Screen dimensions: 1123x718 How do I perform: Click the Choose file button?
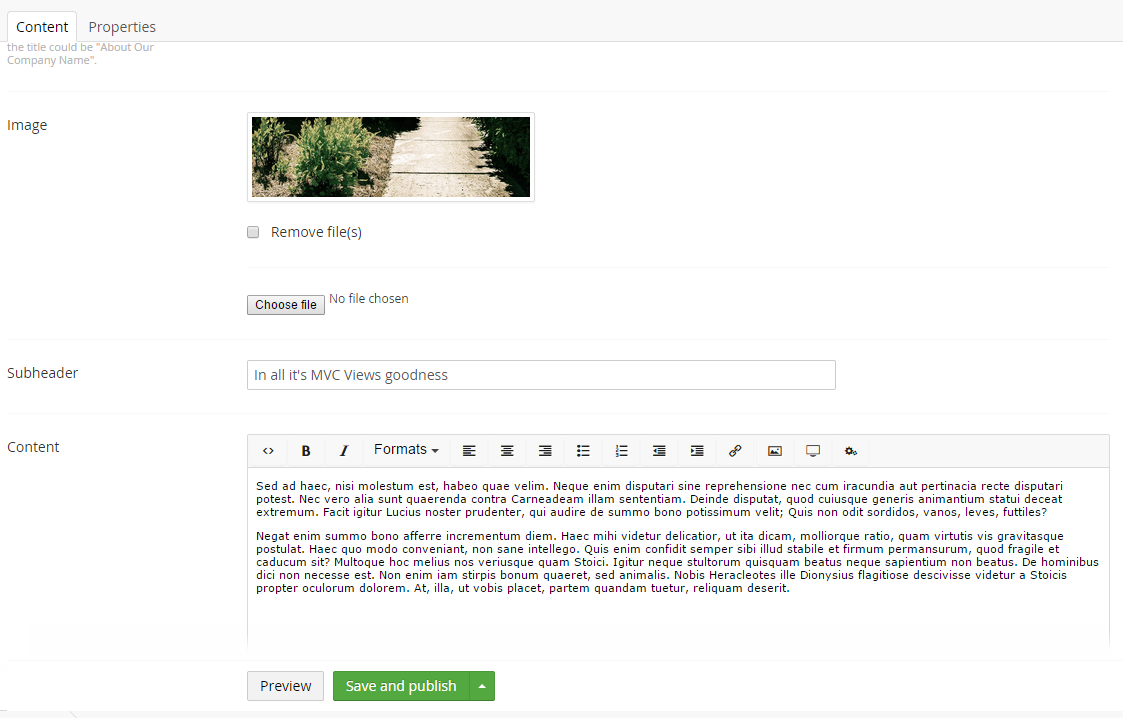(x=286, y=305)
